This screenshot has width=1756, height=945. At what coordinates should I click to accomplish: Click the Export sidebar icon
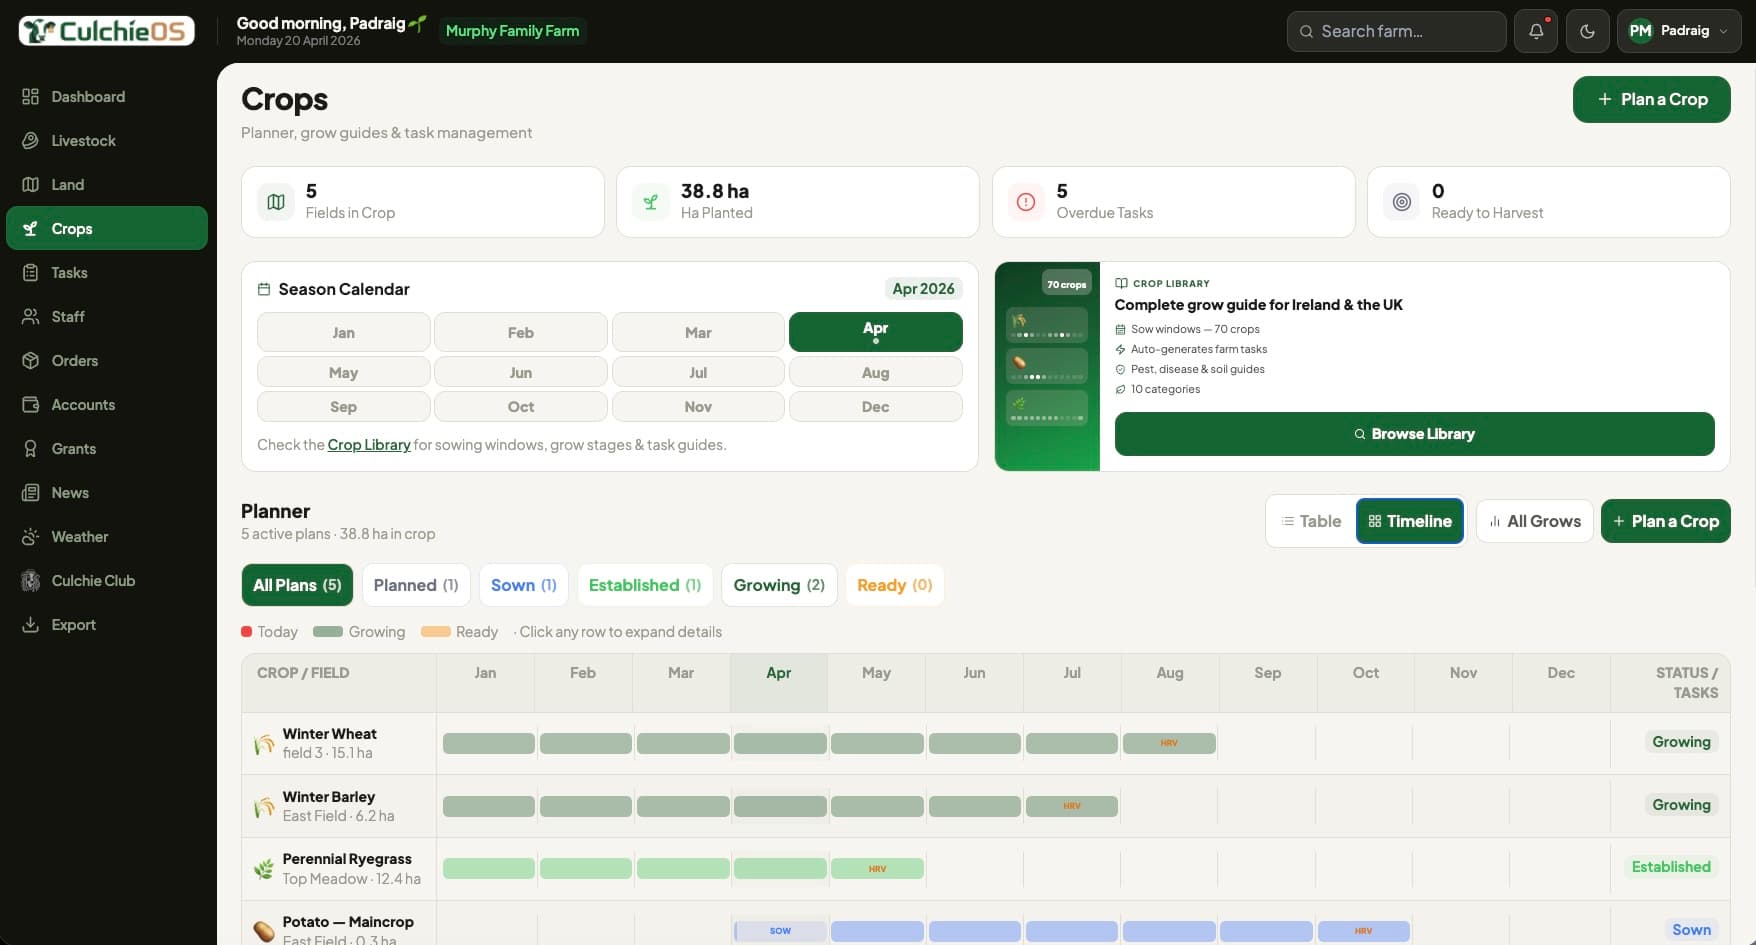(x=31, y=625)
